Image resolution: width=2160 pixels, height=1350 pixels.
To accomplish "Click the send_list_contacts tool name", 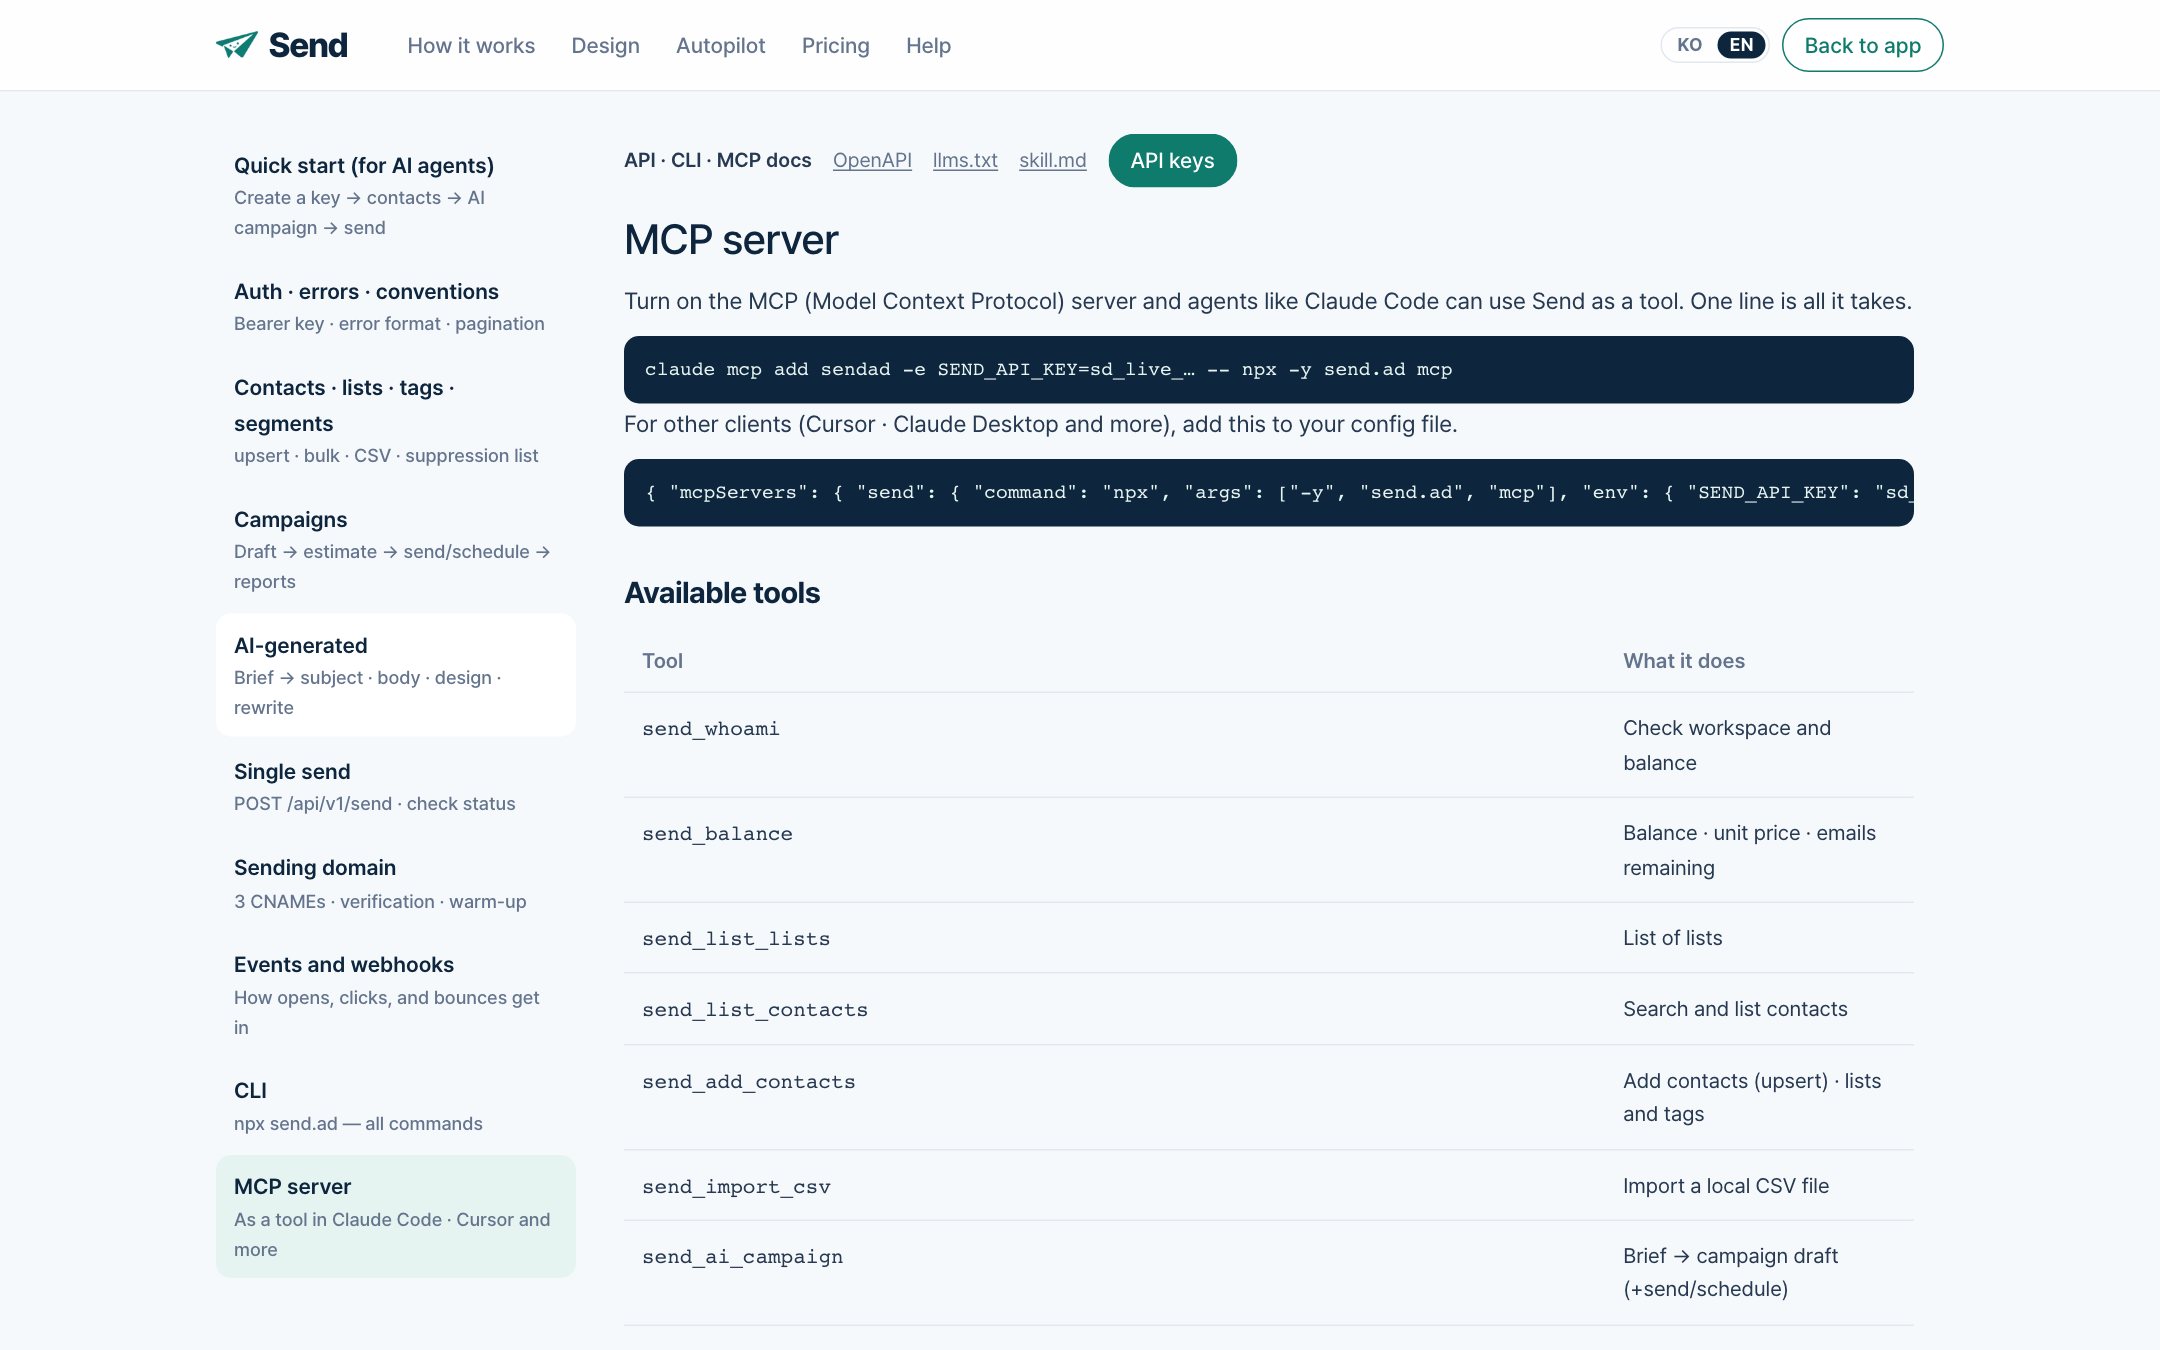I will 755,1010.
